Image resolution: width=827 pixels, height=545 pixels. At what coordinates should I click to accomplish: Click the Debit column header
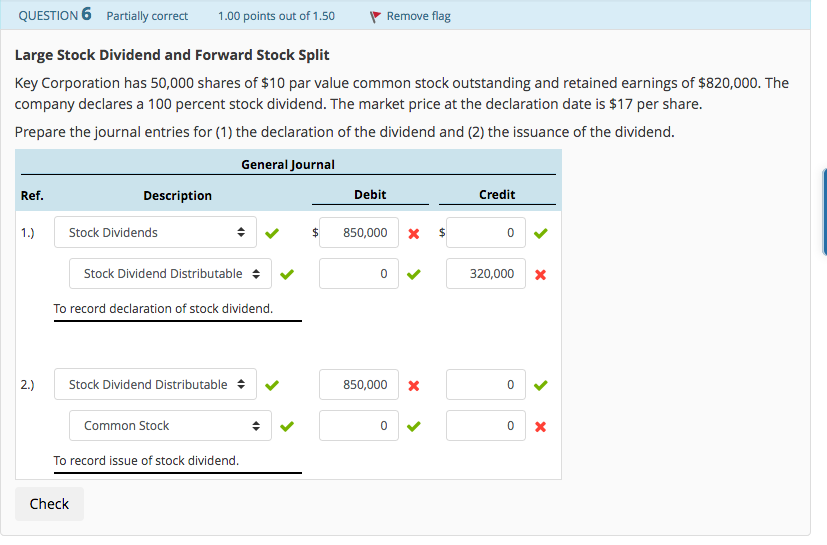point(370,195)
